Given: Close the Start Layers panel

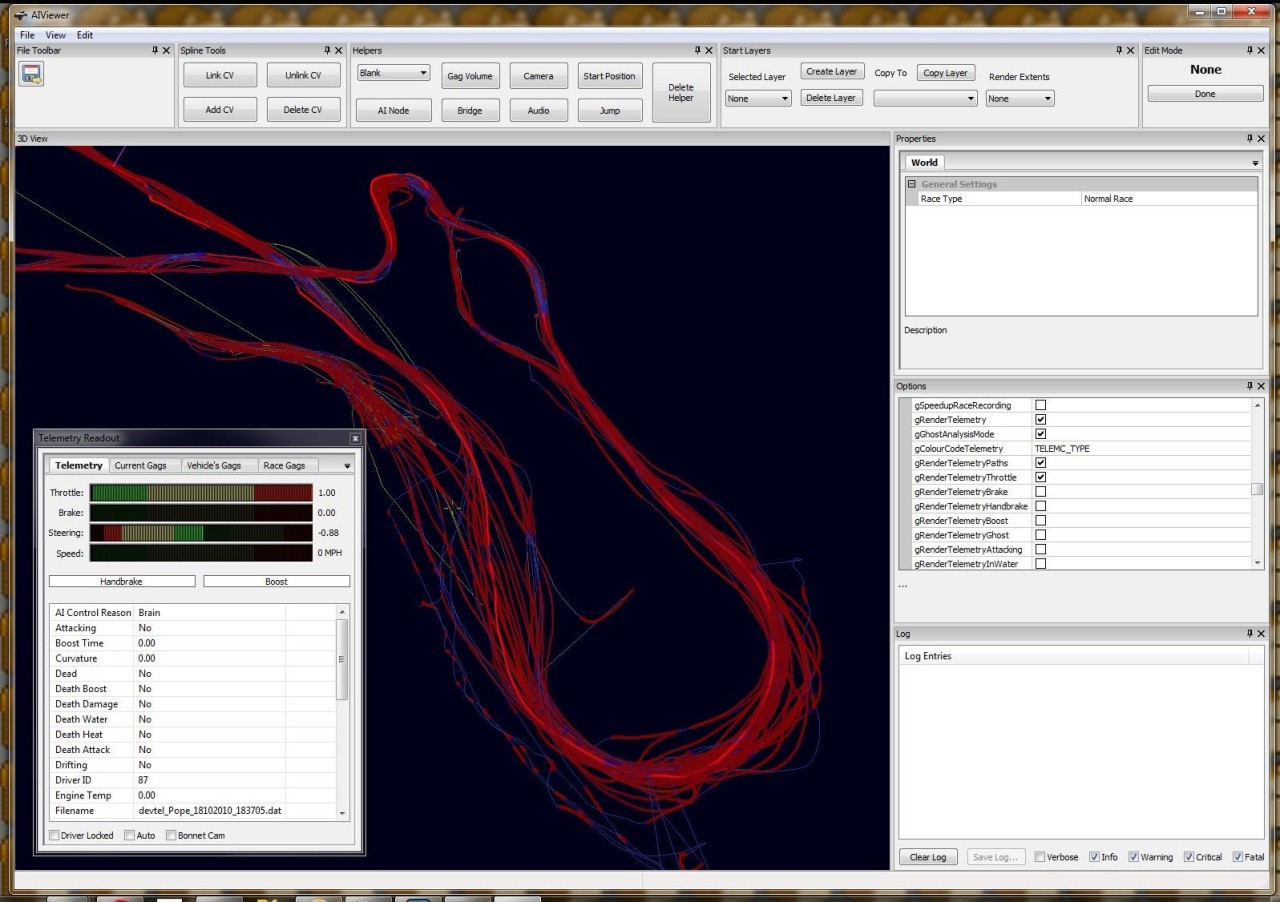Looking at the screenshot, I should point(1131,50).
